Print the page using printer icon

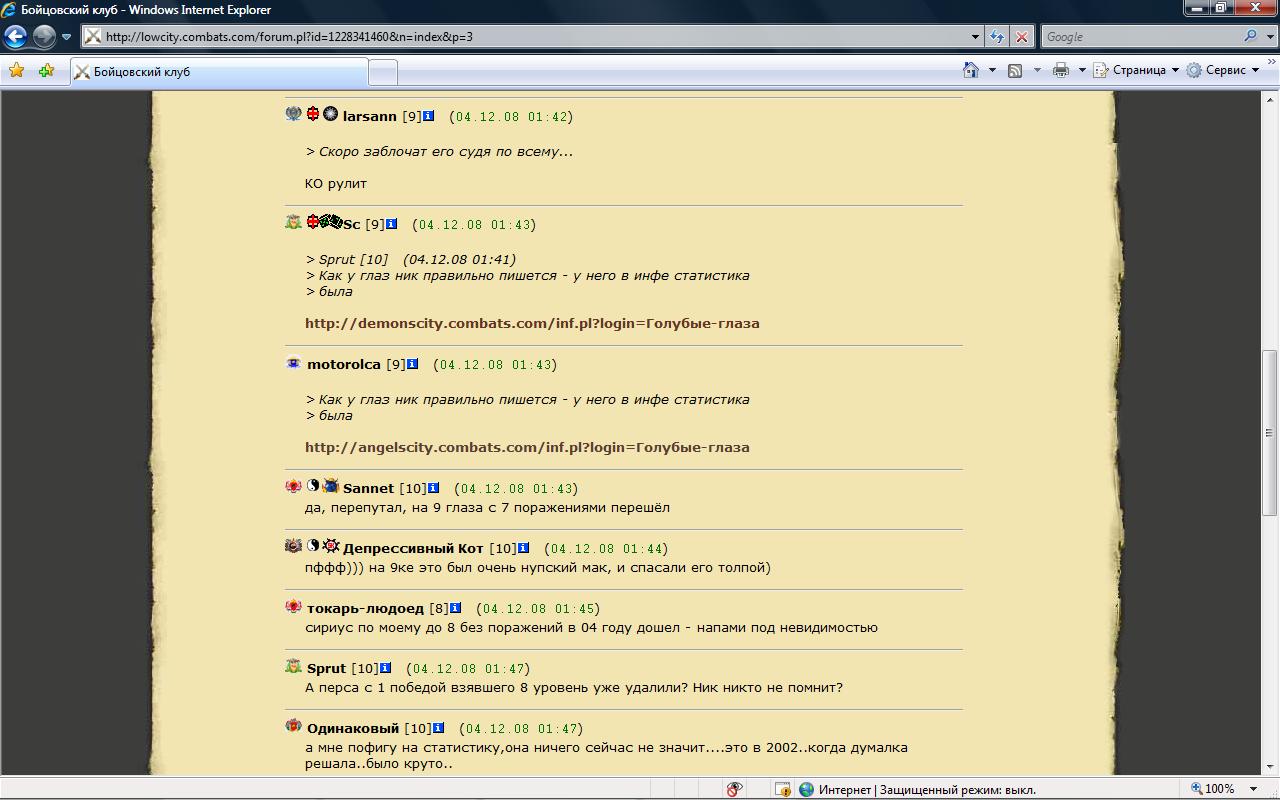(x=1061, y=70)
